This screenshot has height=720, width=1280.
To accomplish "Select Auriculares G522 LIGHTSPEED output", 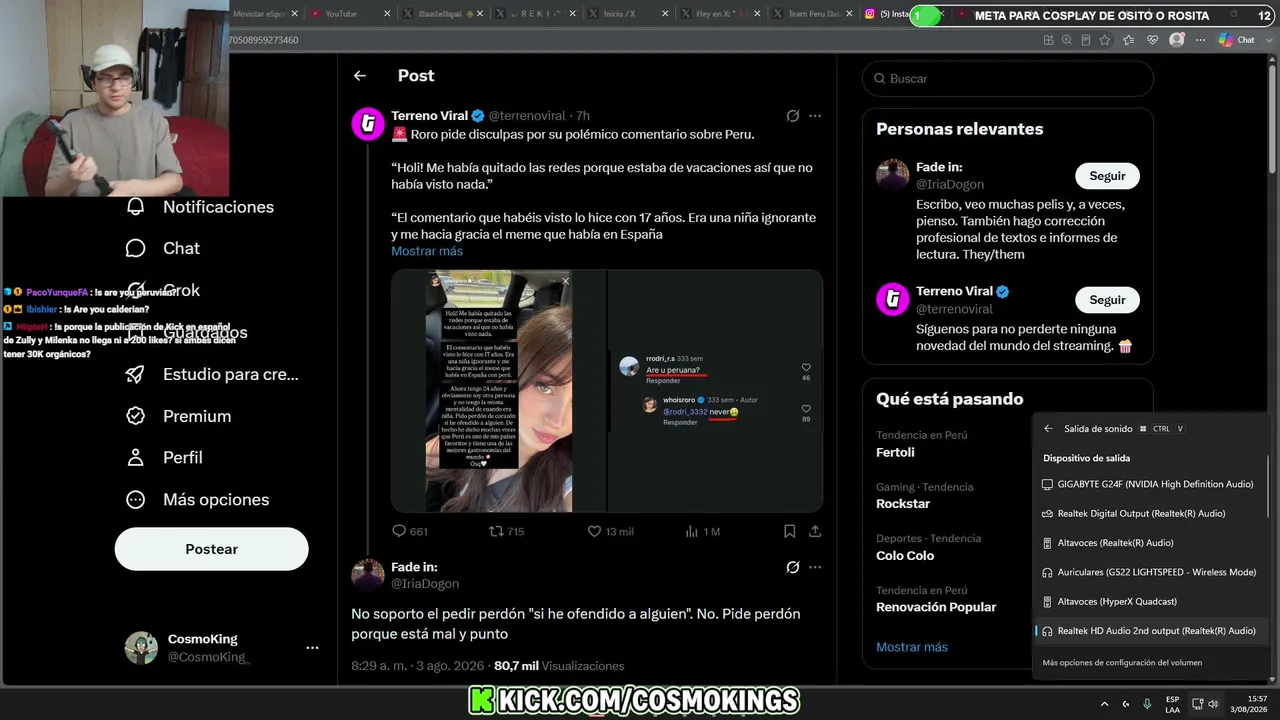I will coord(1148,572).
